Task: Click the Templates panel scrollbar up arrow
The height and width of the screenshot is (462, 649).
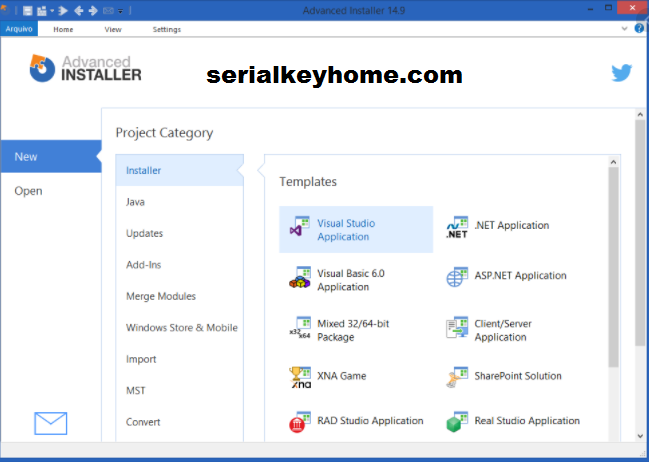Action: [x=613, y=162]
